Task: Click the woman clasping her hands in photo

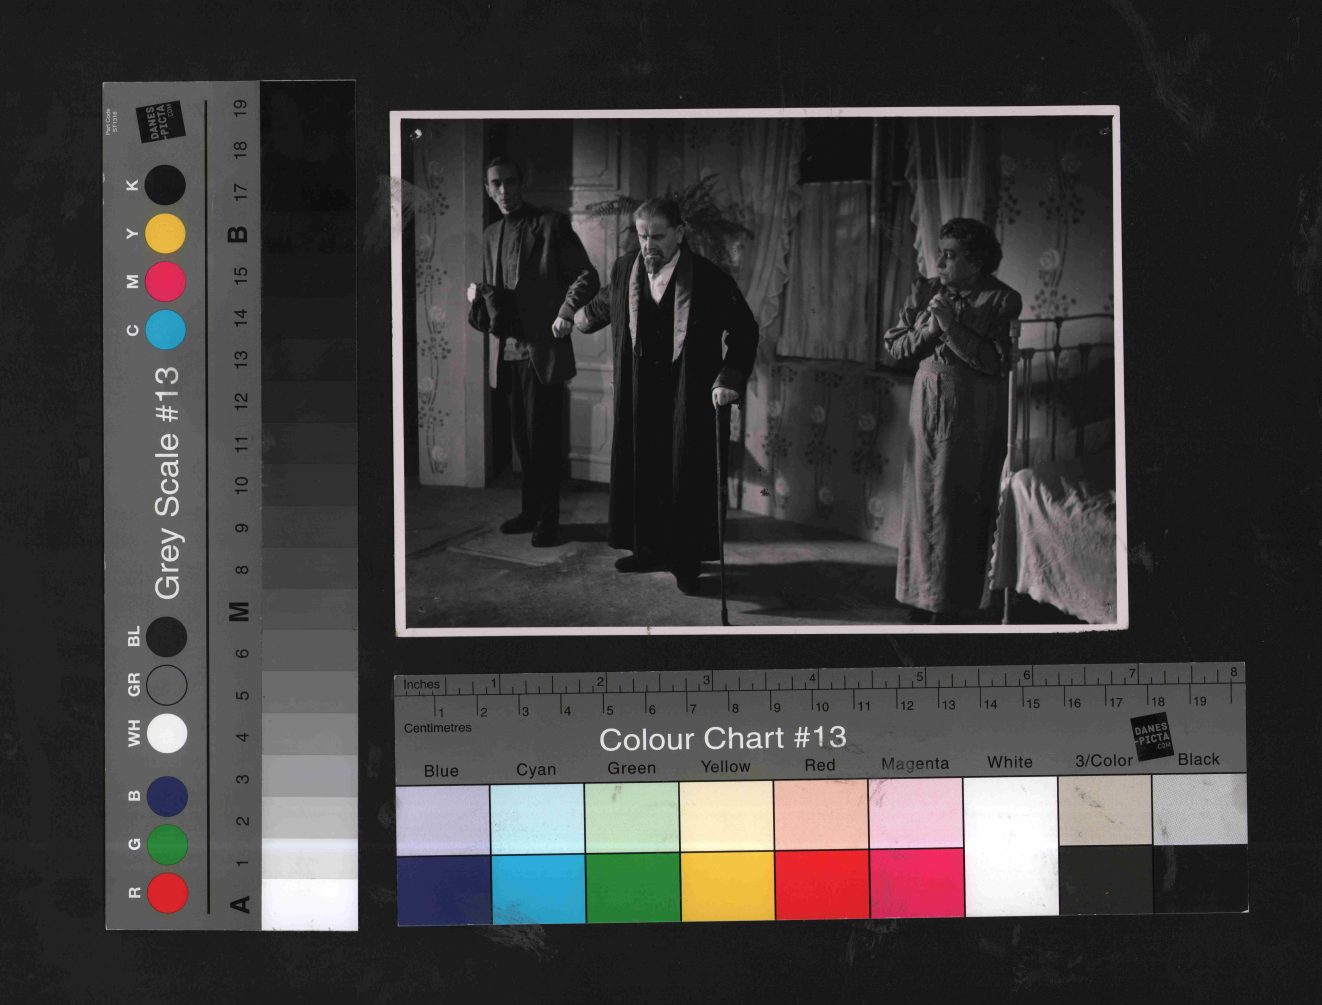Action: coord(950,410)
